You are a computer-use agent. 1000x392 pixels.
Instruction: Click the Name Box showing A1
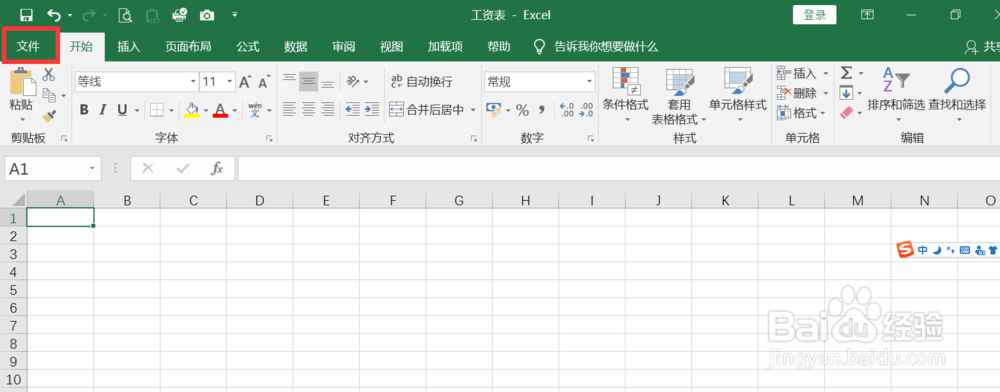pos(53,168)
